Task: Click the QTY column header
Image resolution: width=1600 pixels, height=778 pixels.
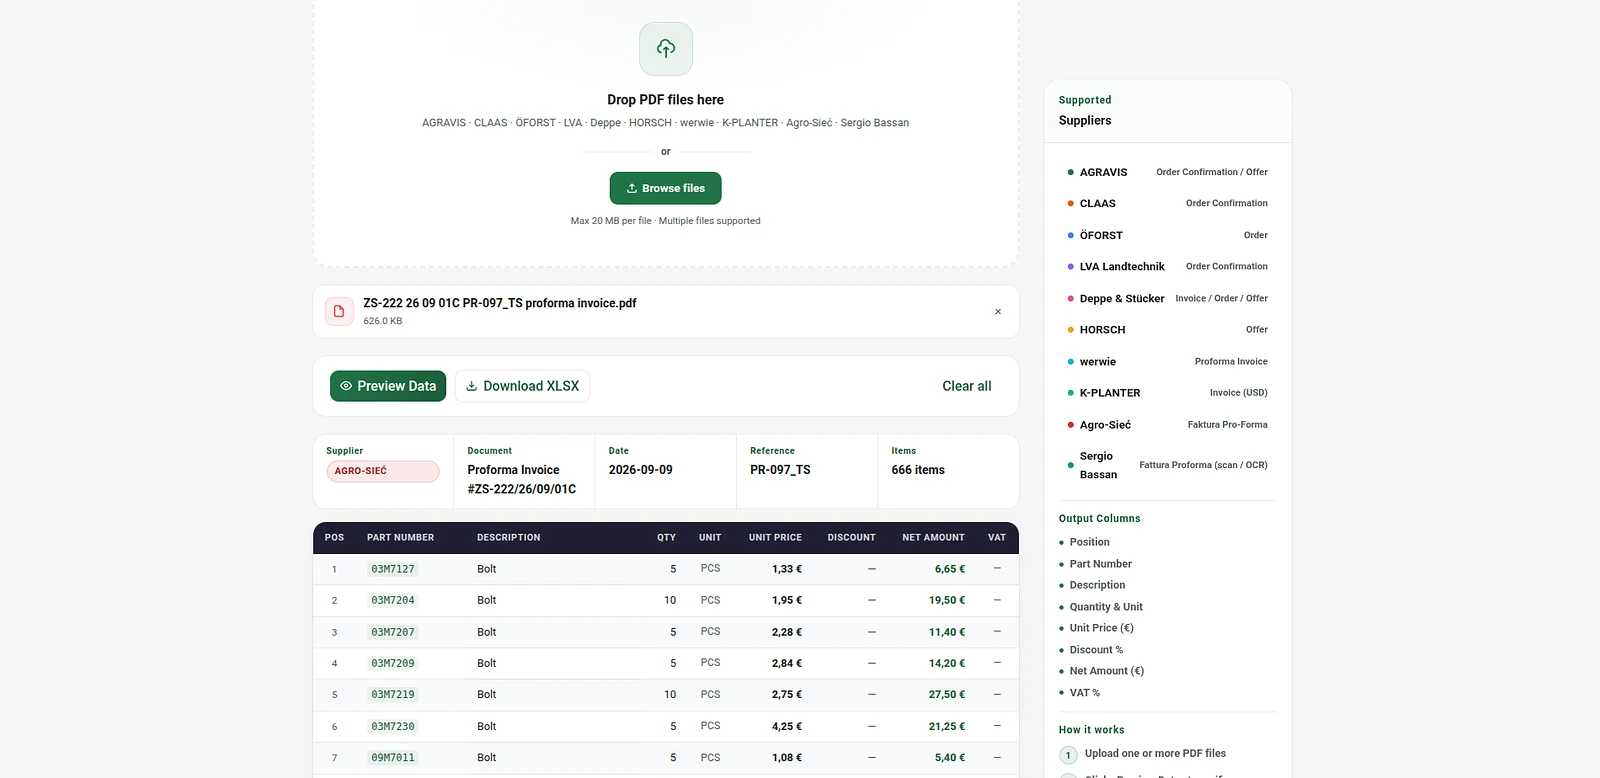Action: click(x=666, y=538)
